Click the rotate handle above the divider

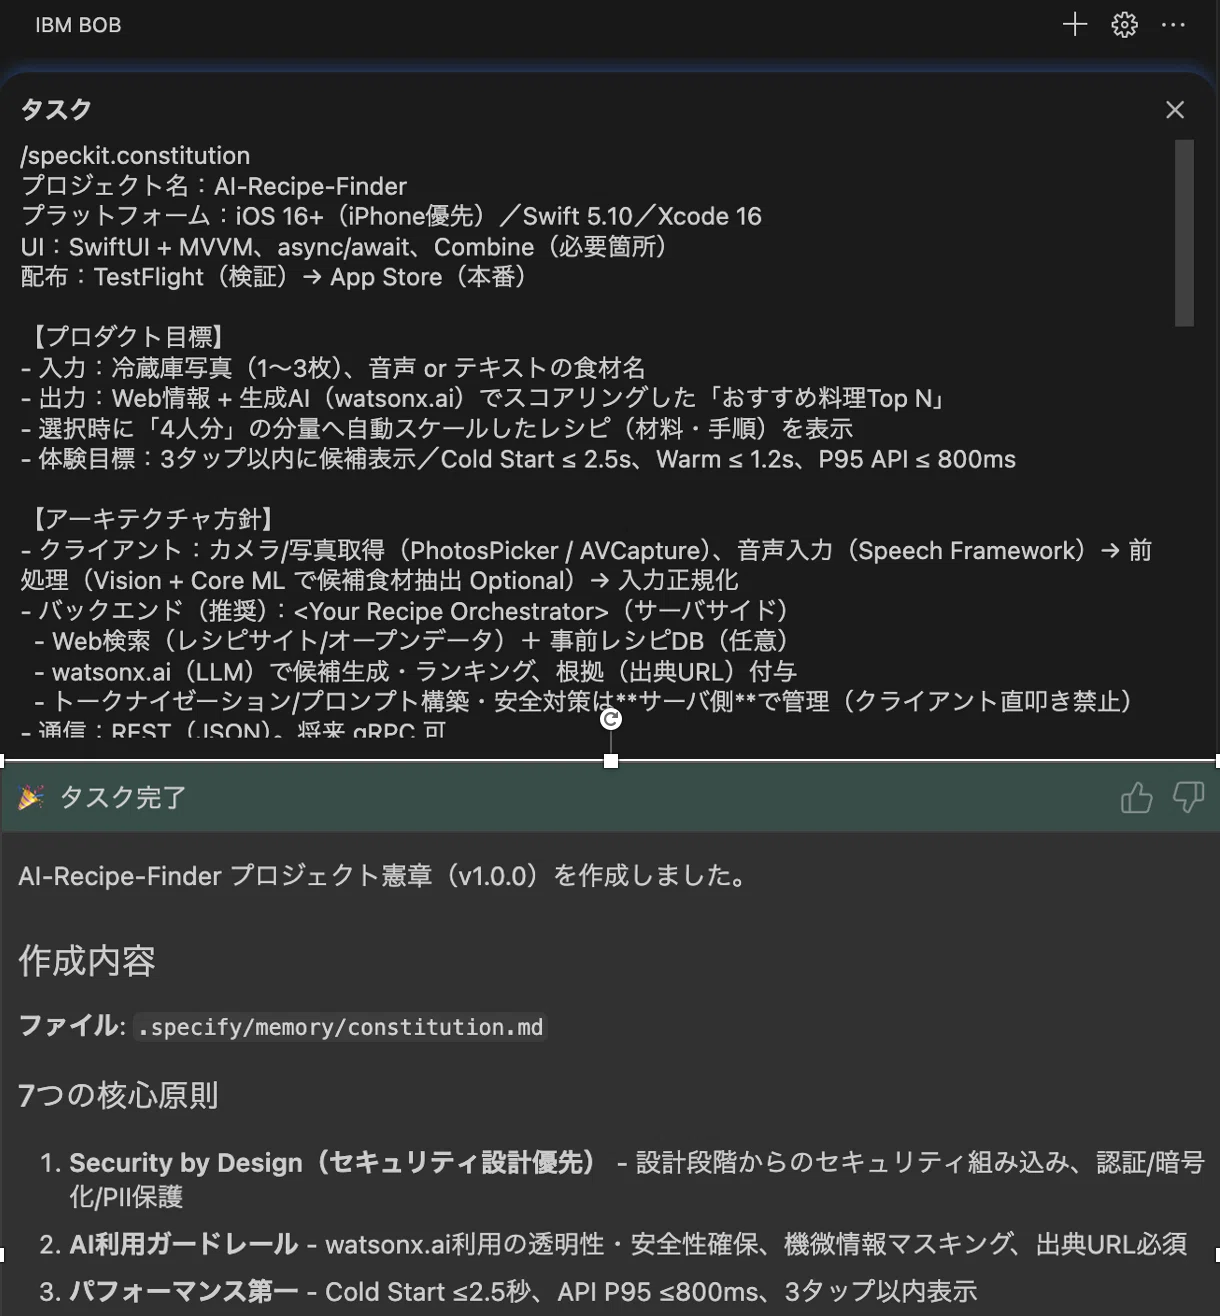click(x=611, y=719)
